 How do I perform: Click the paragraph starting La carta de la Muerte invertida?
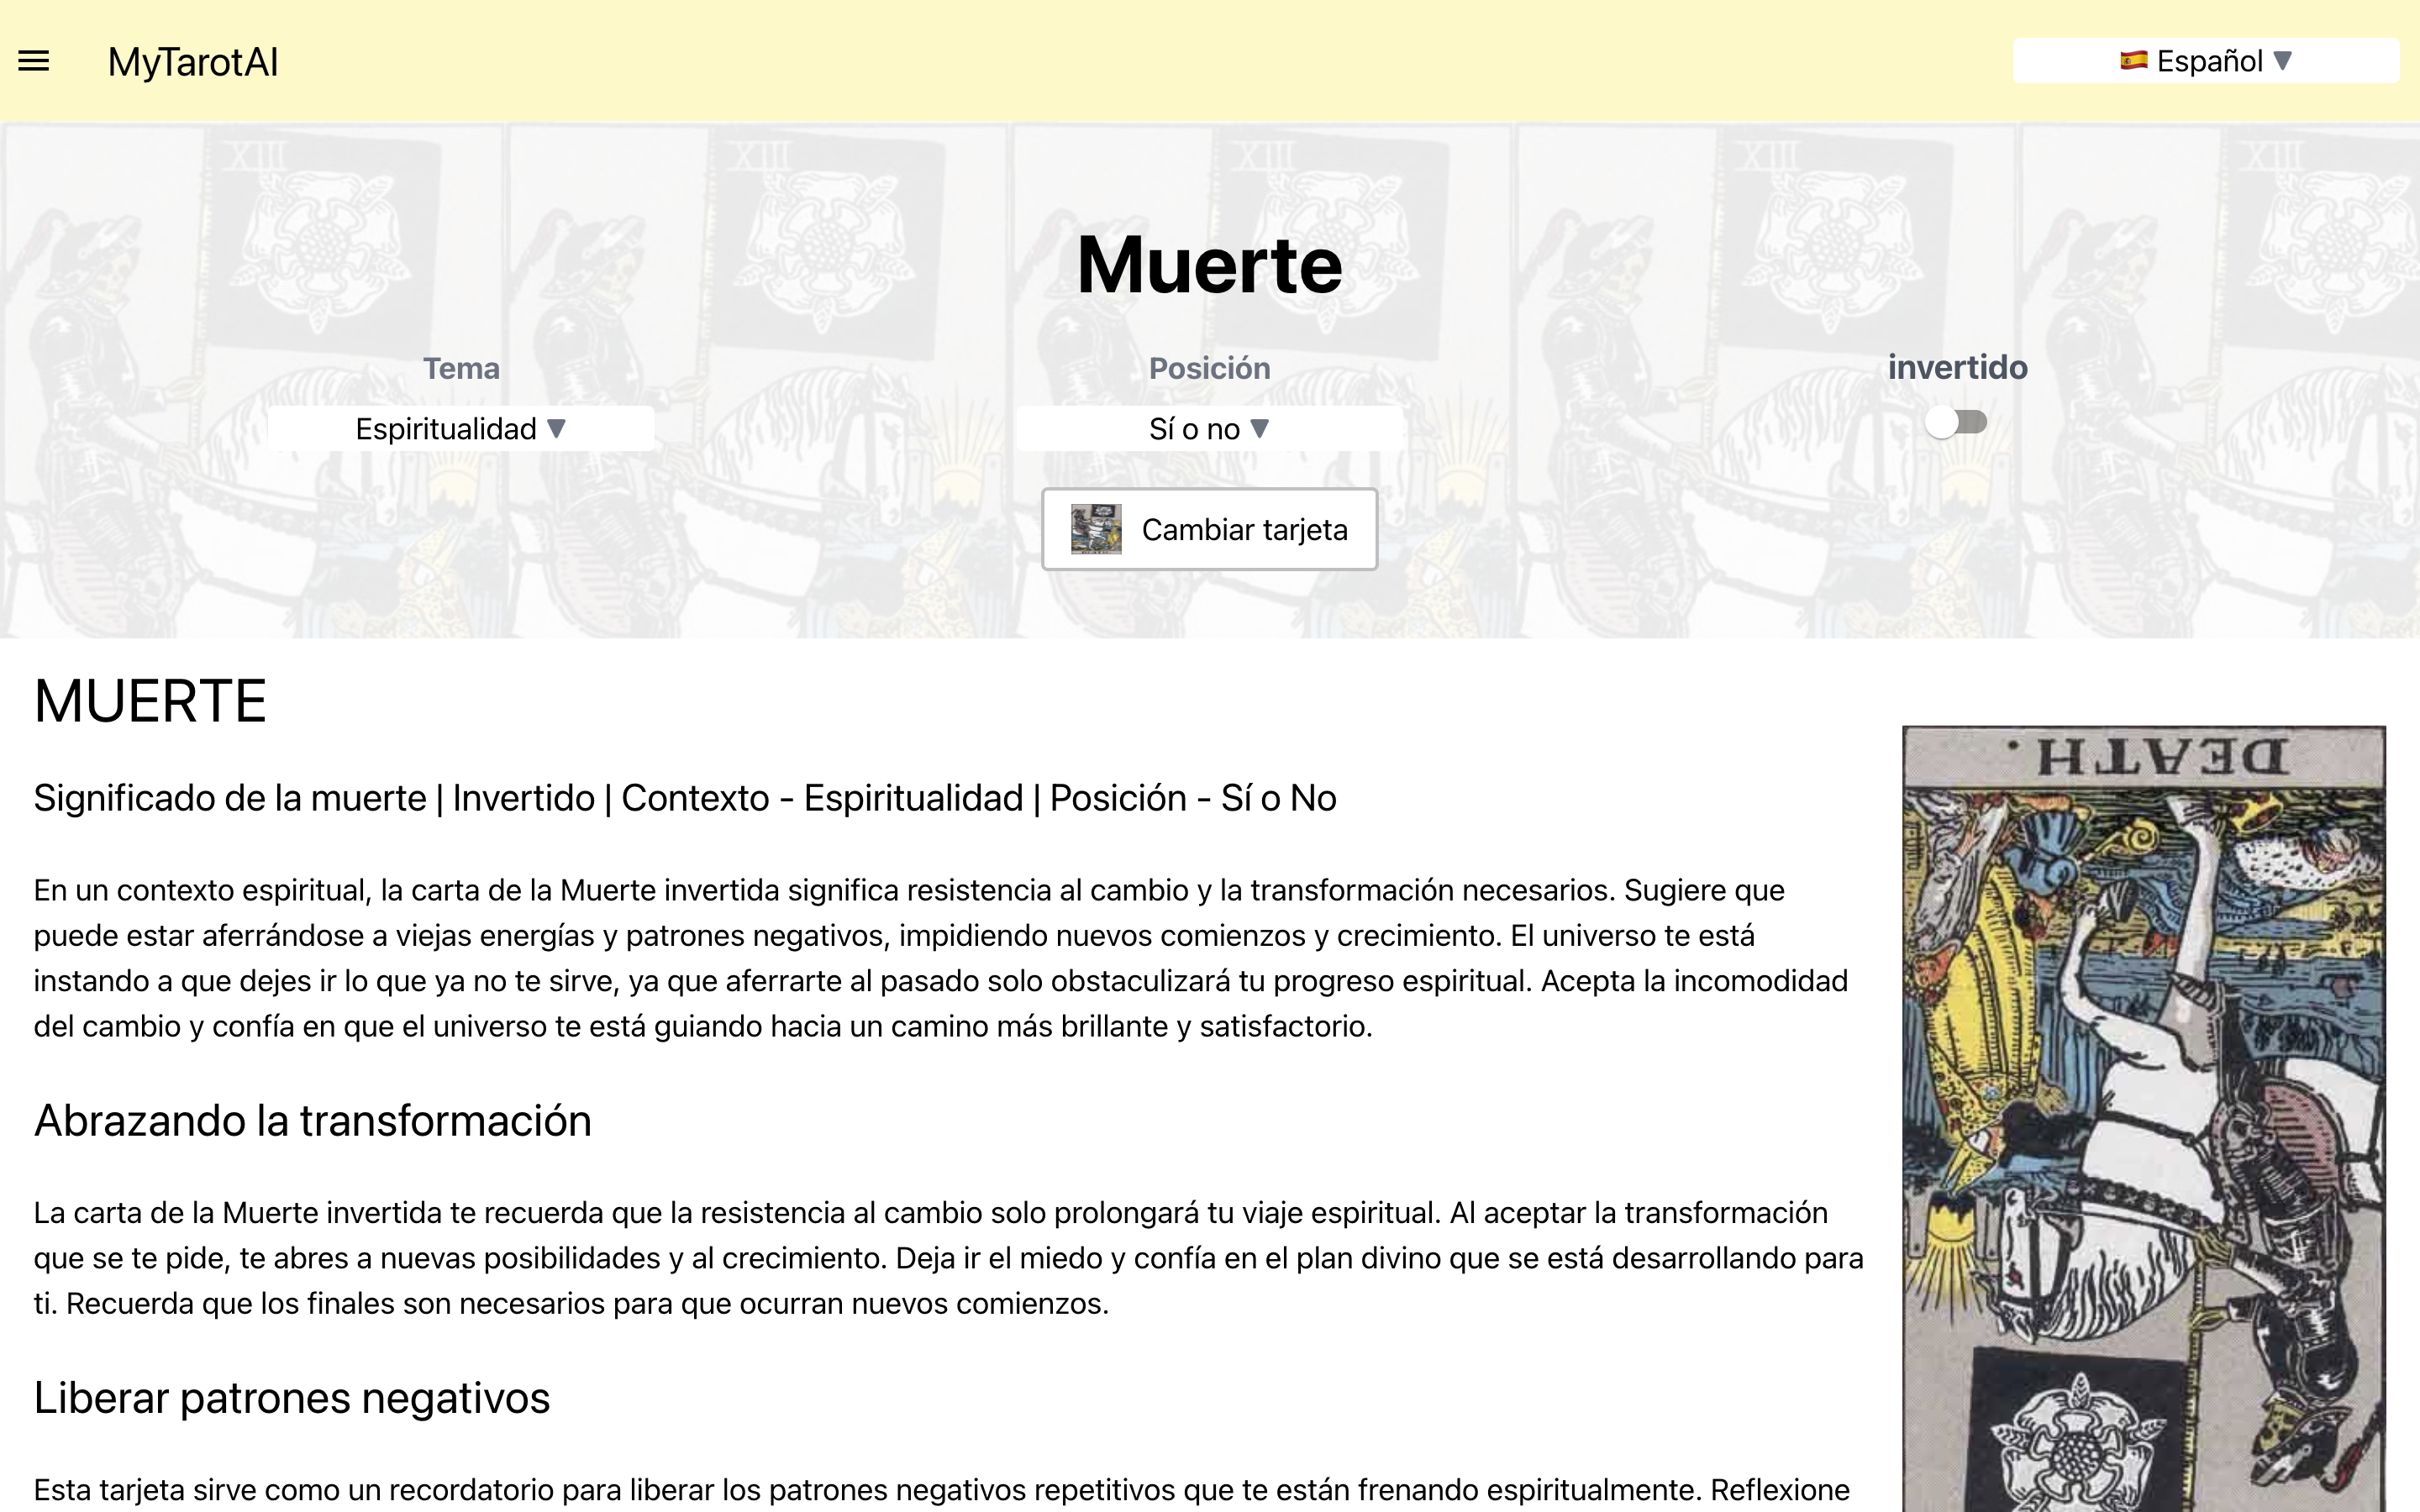tap(948, 1258)
